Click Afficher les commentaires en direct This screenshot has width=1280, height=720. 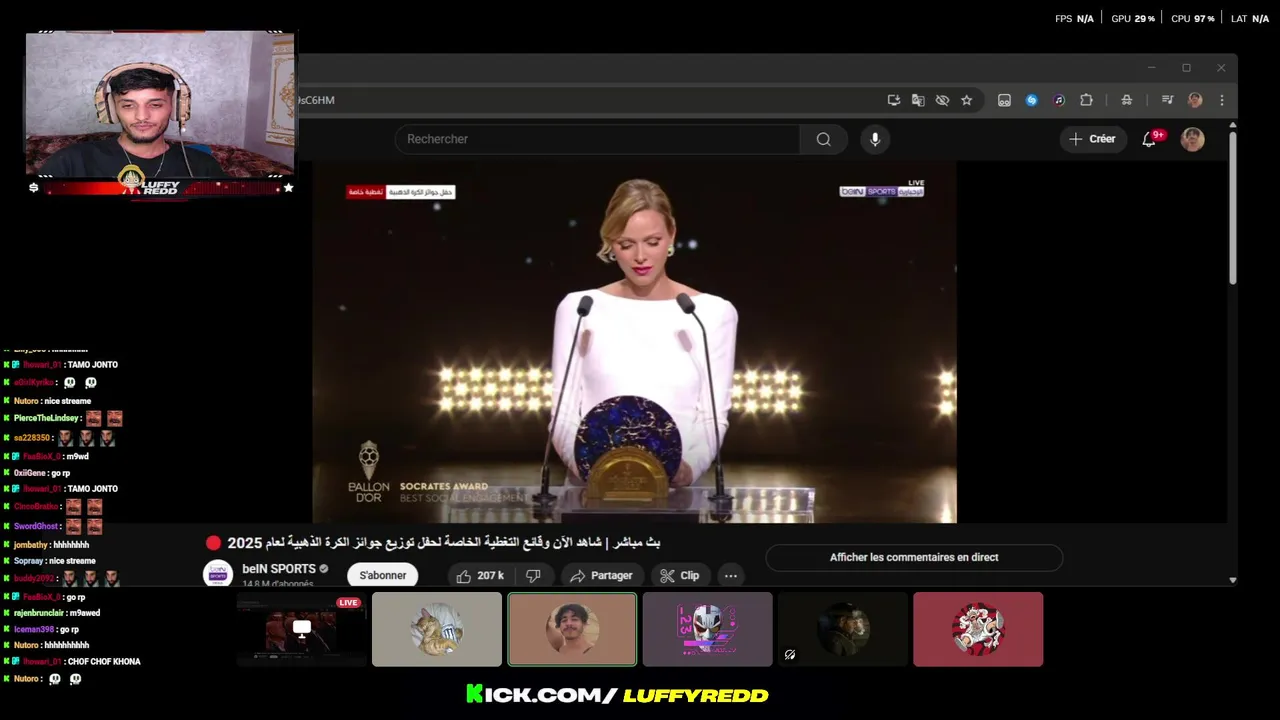(x=914, y=557)
